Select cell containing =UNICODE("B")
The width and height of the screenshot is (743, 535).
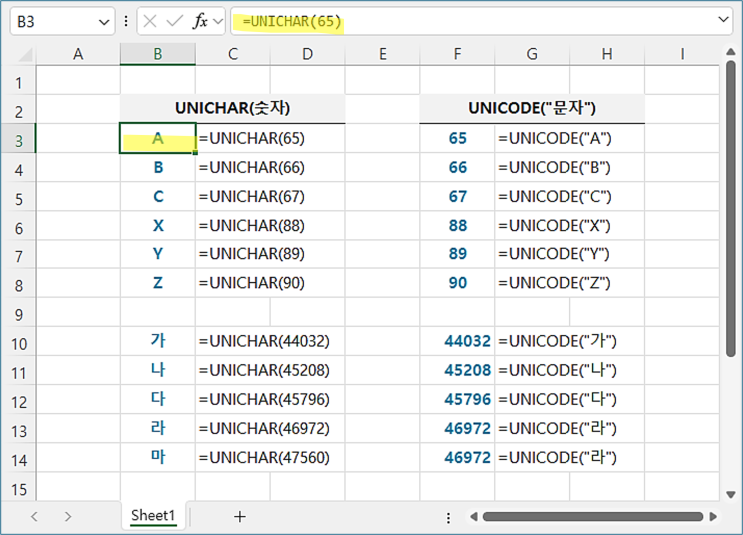point(570,167)
